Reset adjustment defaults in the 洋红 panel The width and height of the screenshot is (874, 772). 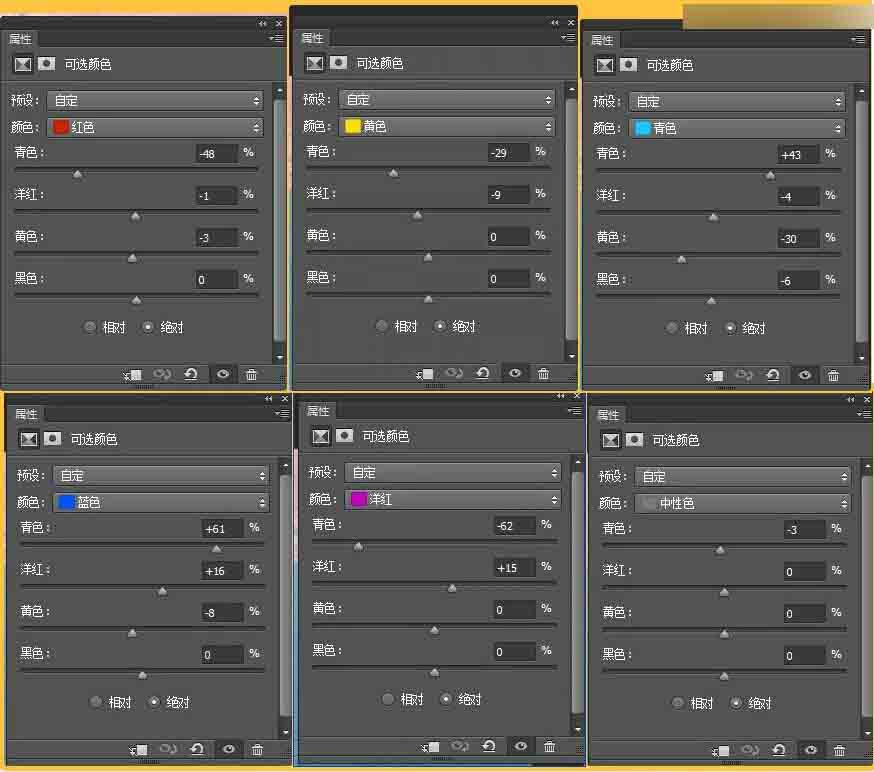[x=489, y=746]
